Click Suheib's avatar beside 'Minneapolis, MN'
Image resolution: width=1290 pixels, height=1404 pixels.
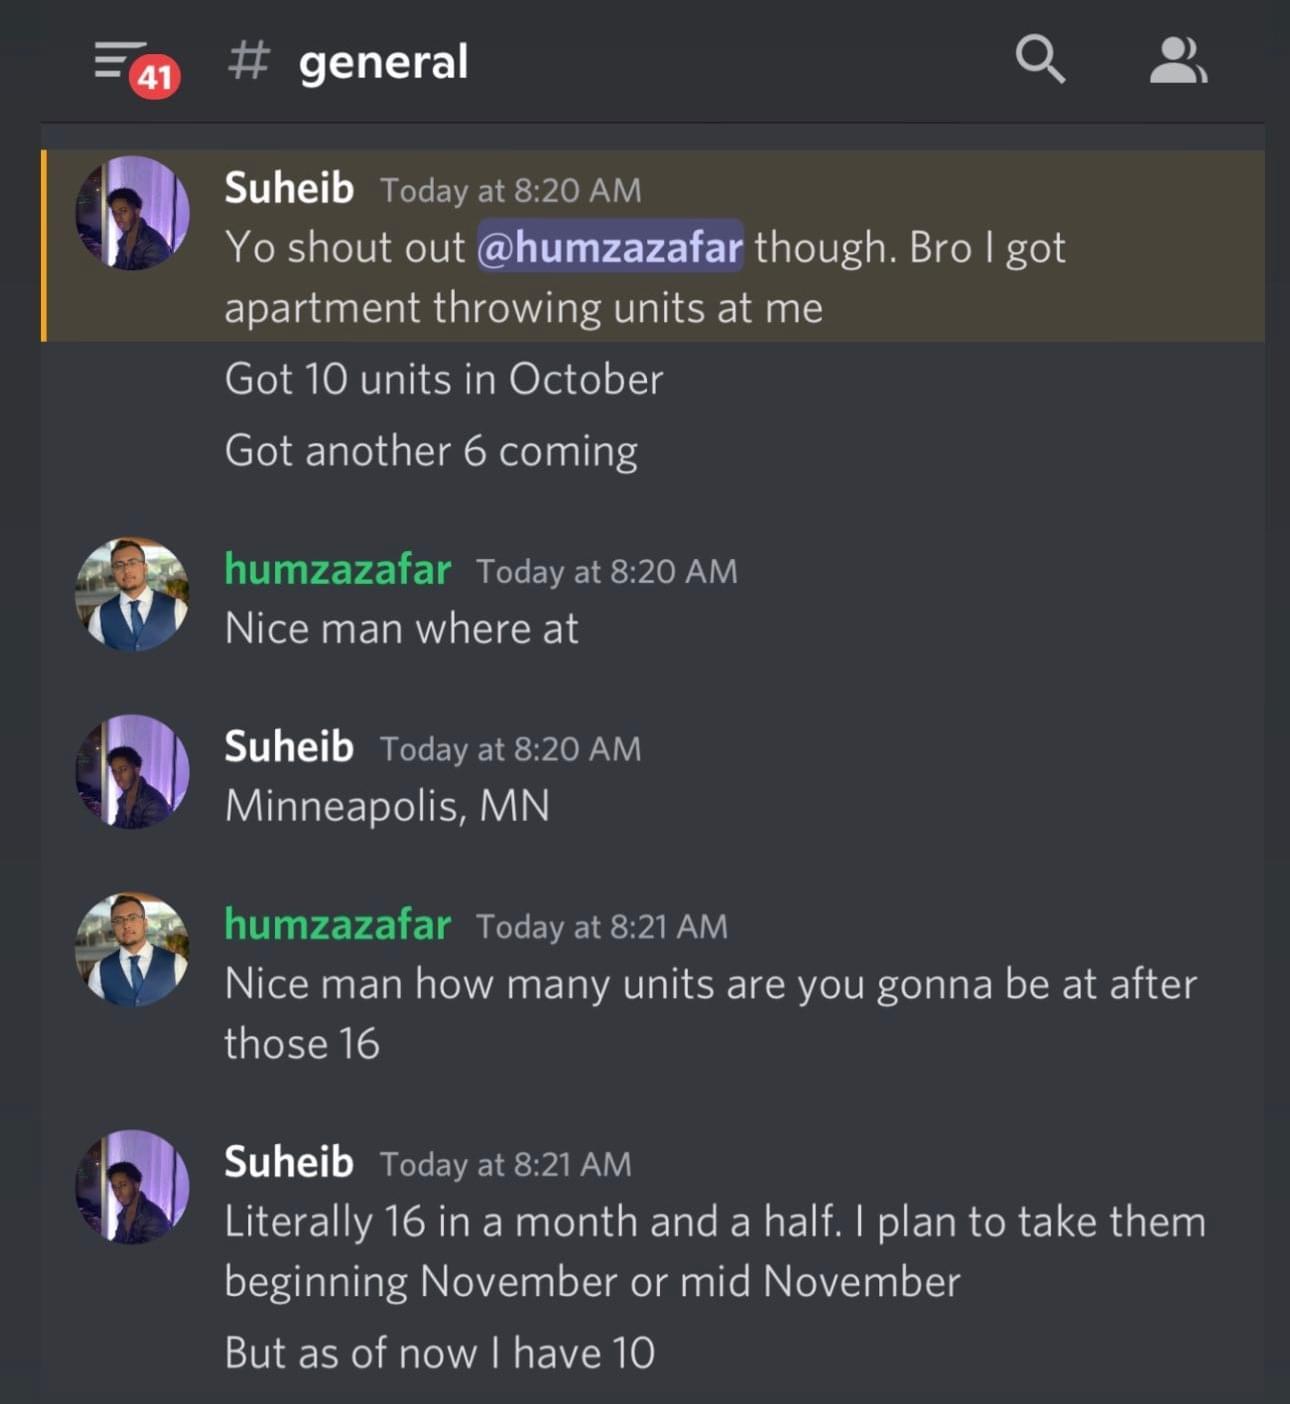pyautogui.click(x=133, y=771)
